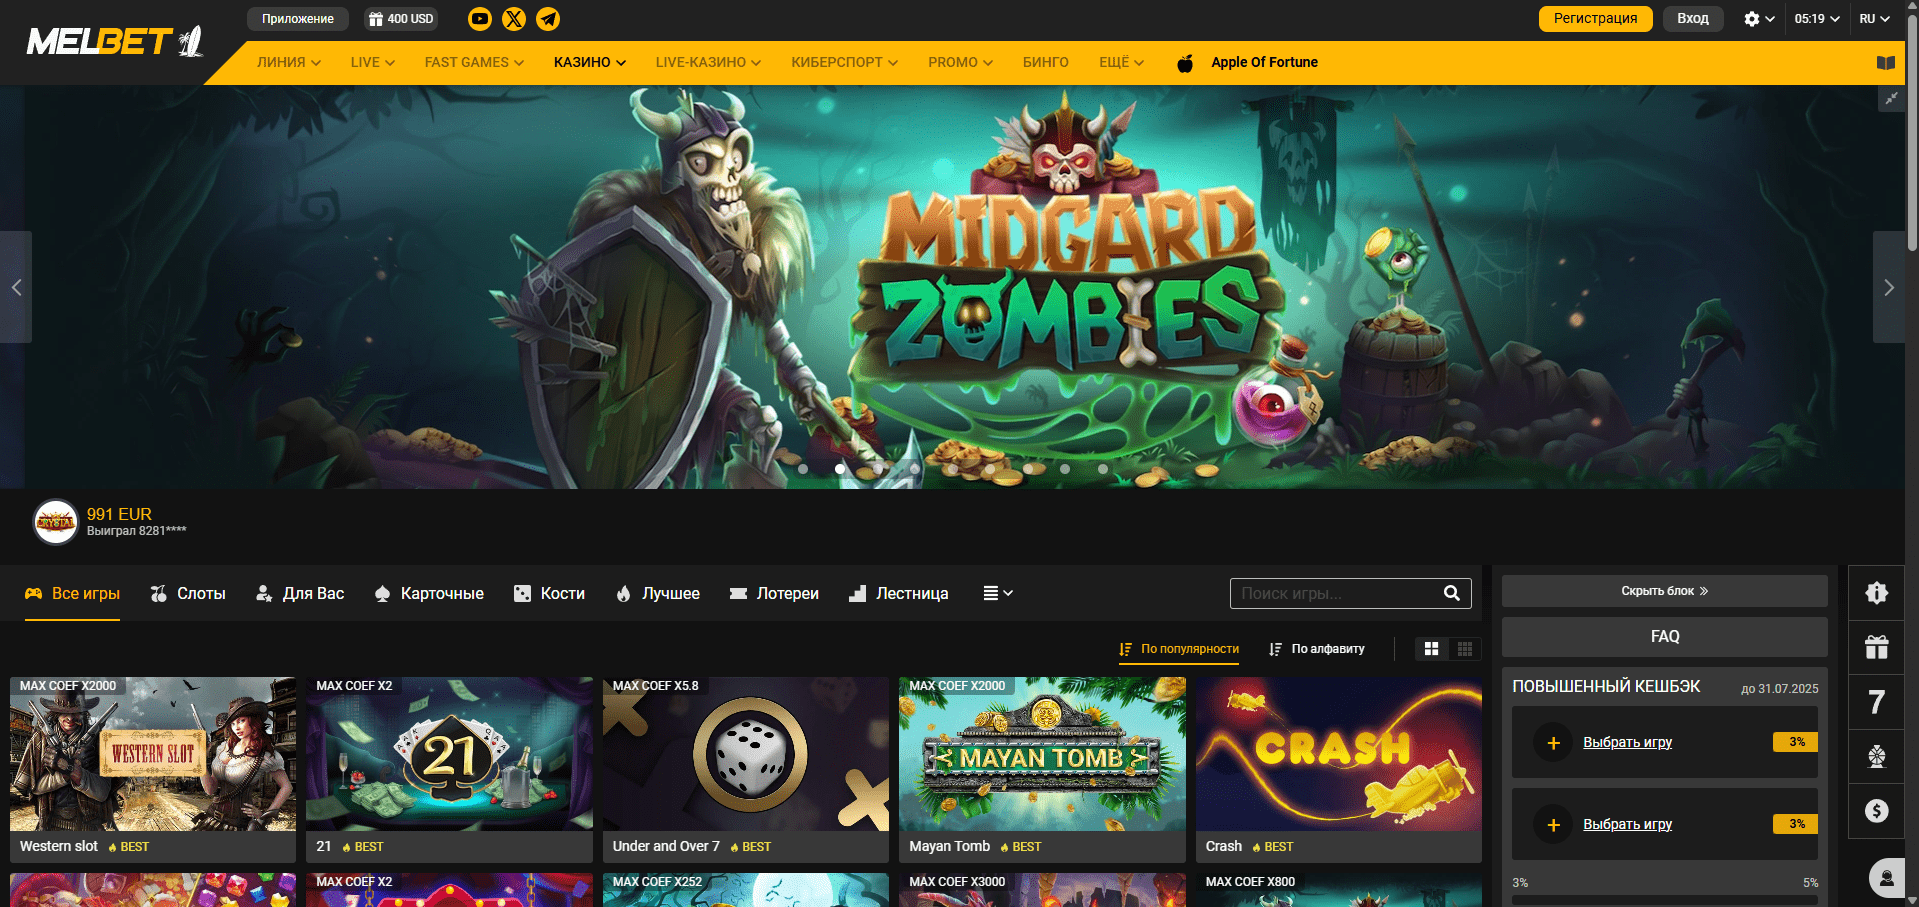Image resolution: width=1919 pixels, height=907 pixels.
Task: Open the Under and Over 7 thumbnail
Action: click(x=746, y=755)
